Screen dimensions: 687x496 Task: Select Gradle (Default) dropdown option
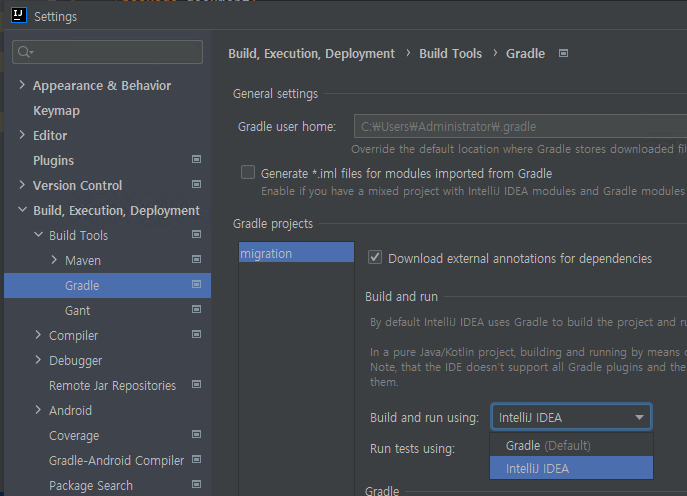(571, 445)
